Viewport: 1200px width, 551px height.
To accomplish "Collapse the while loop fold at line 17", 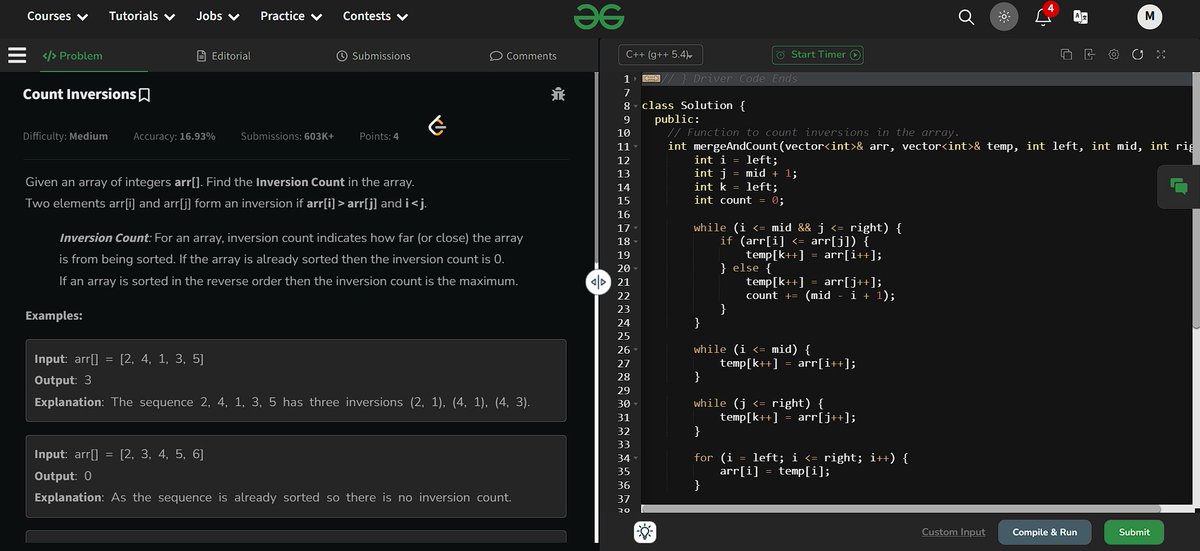I will 636,228.
